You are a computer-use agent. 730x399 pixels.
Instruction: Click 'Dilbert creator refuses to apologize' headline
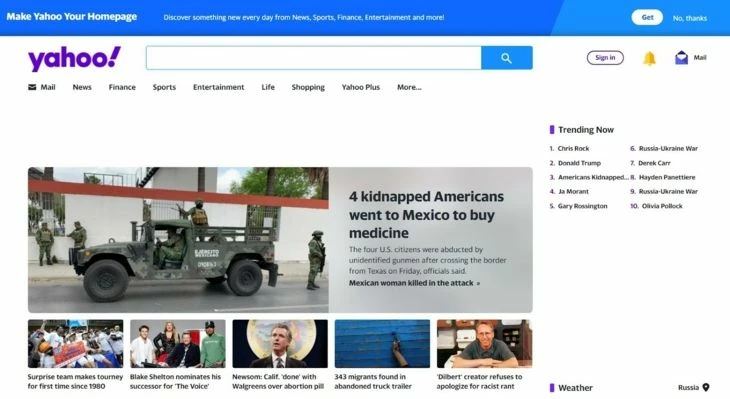point(480,381)
